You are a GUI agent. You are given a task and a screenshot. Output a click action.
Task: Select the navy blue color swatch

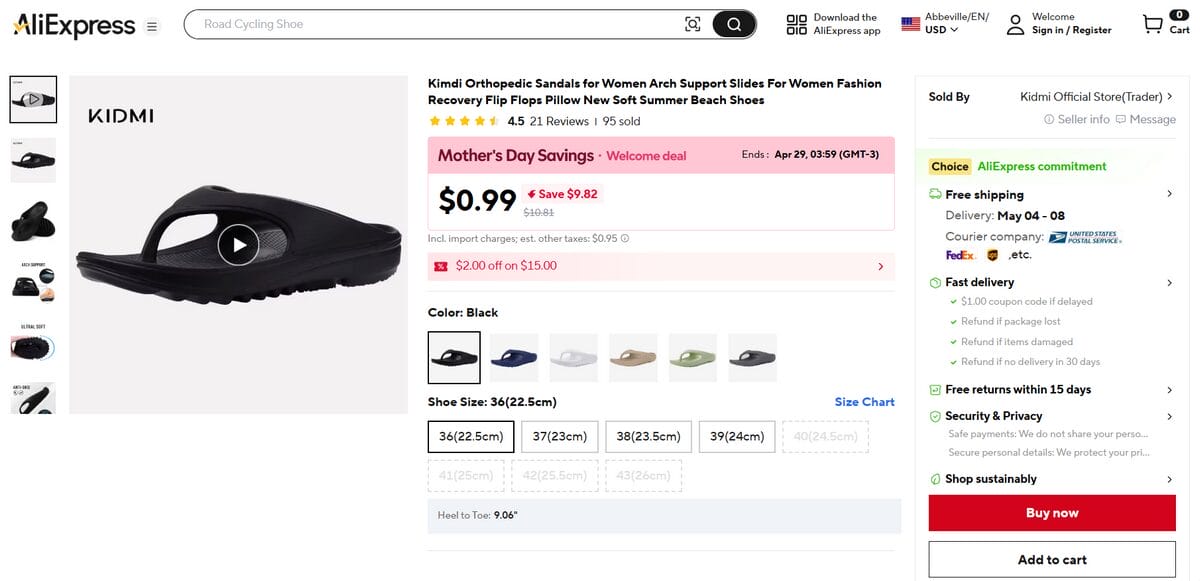(513, 357)
